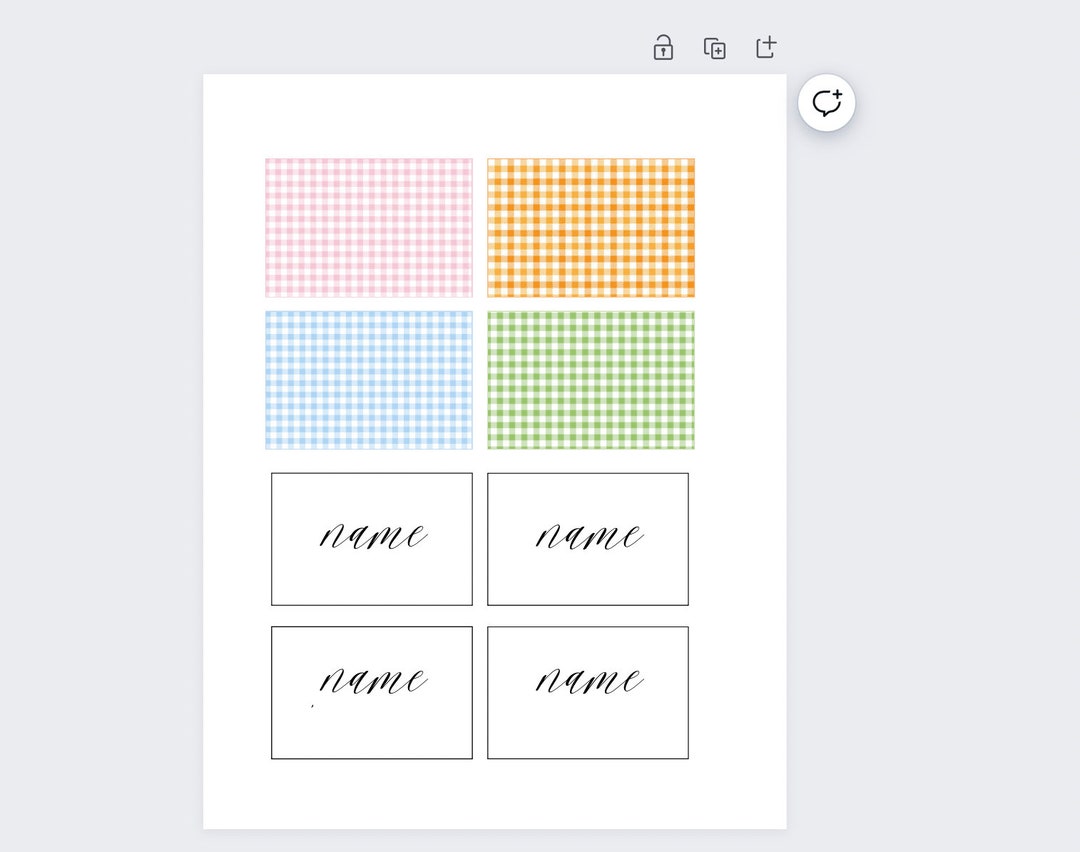Select the green gingham rectangle
Viewport: 1080px width, 852px height.
click(x=590, y=380)
